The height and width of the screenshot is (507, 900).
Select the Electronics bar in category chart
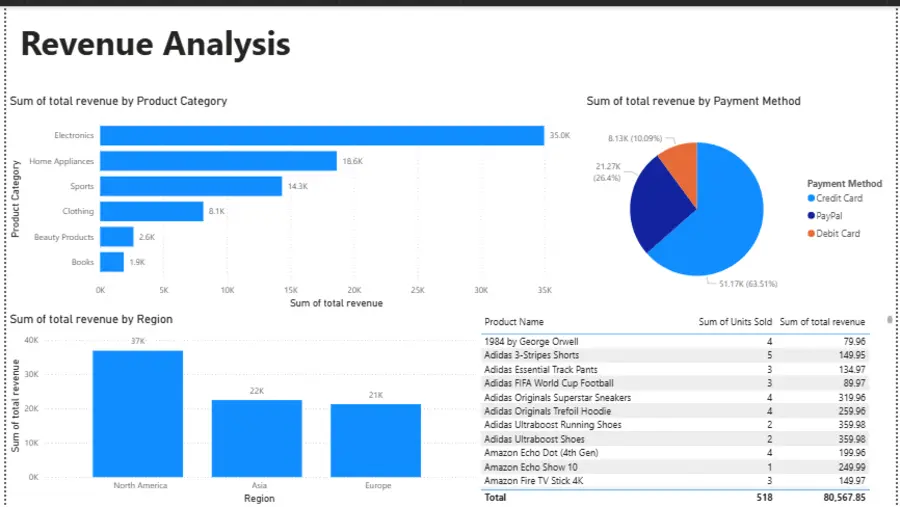pyautogui.click(x=322, y=136)
